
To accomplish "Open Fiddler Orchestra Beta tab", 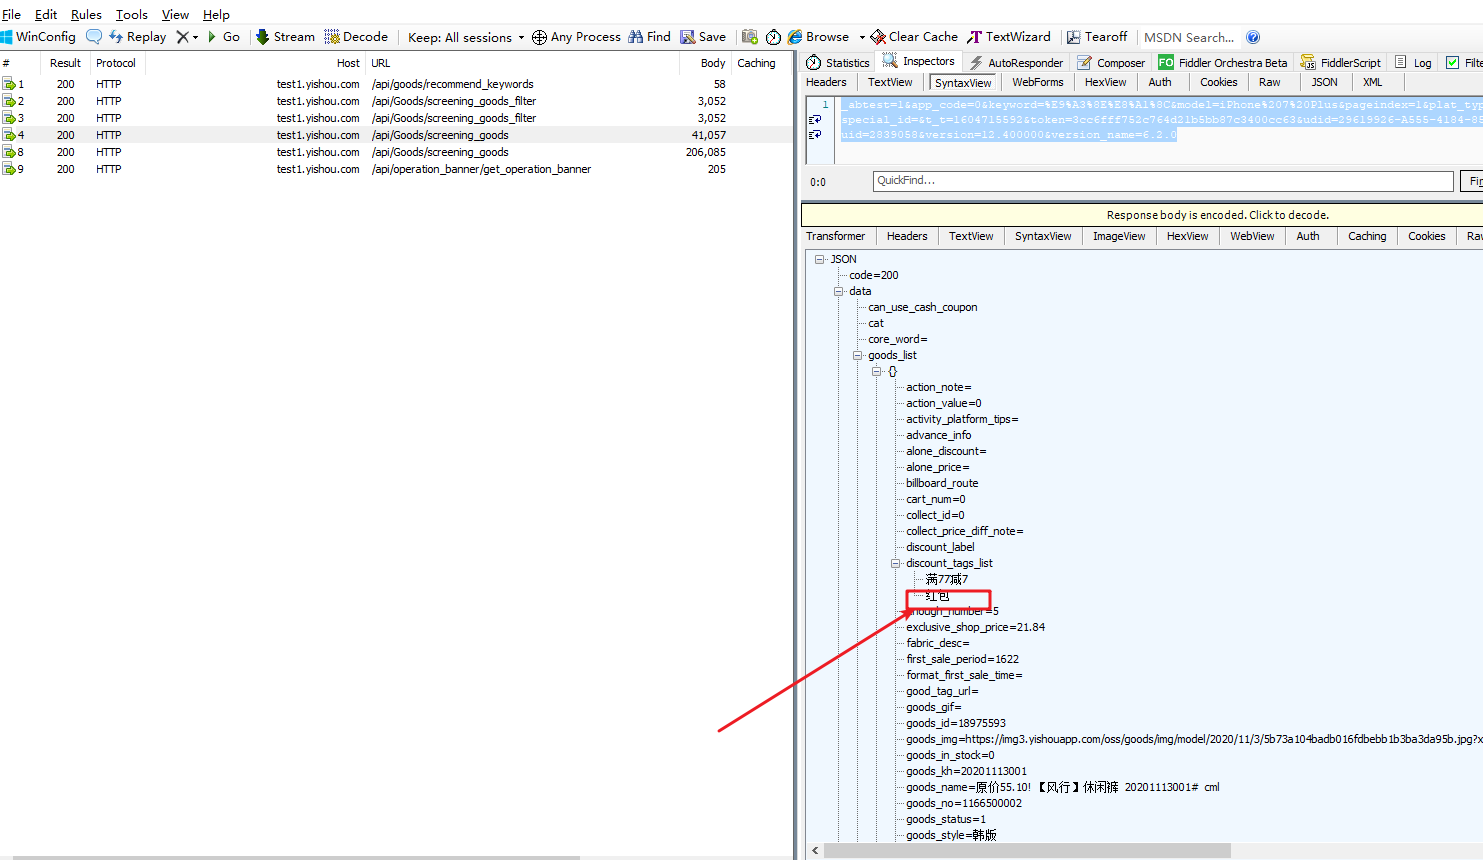I will 1223,62.
